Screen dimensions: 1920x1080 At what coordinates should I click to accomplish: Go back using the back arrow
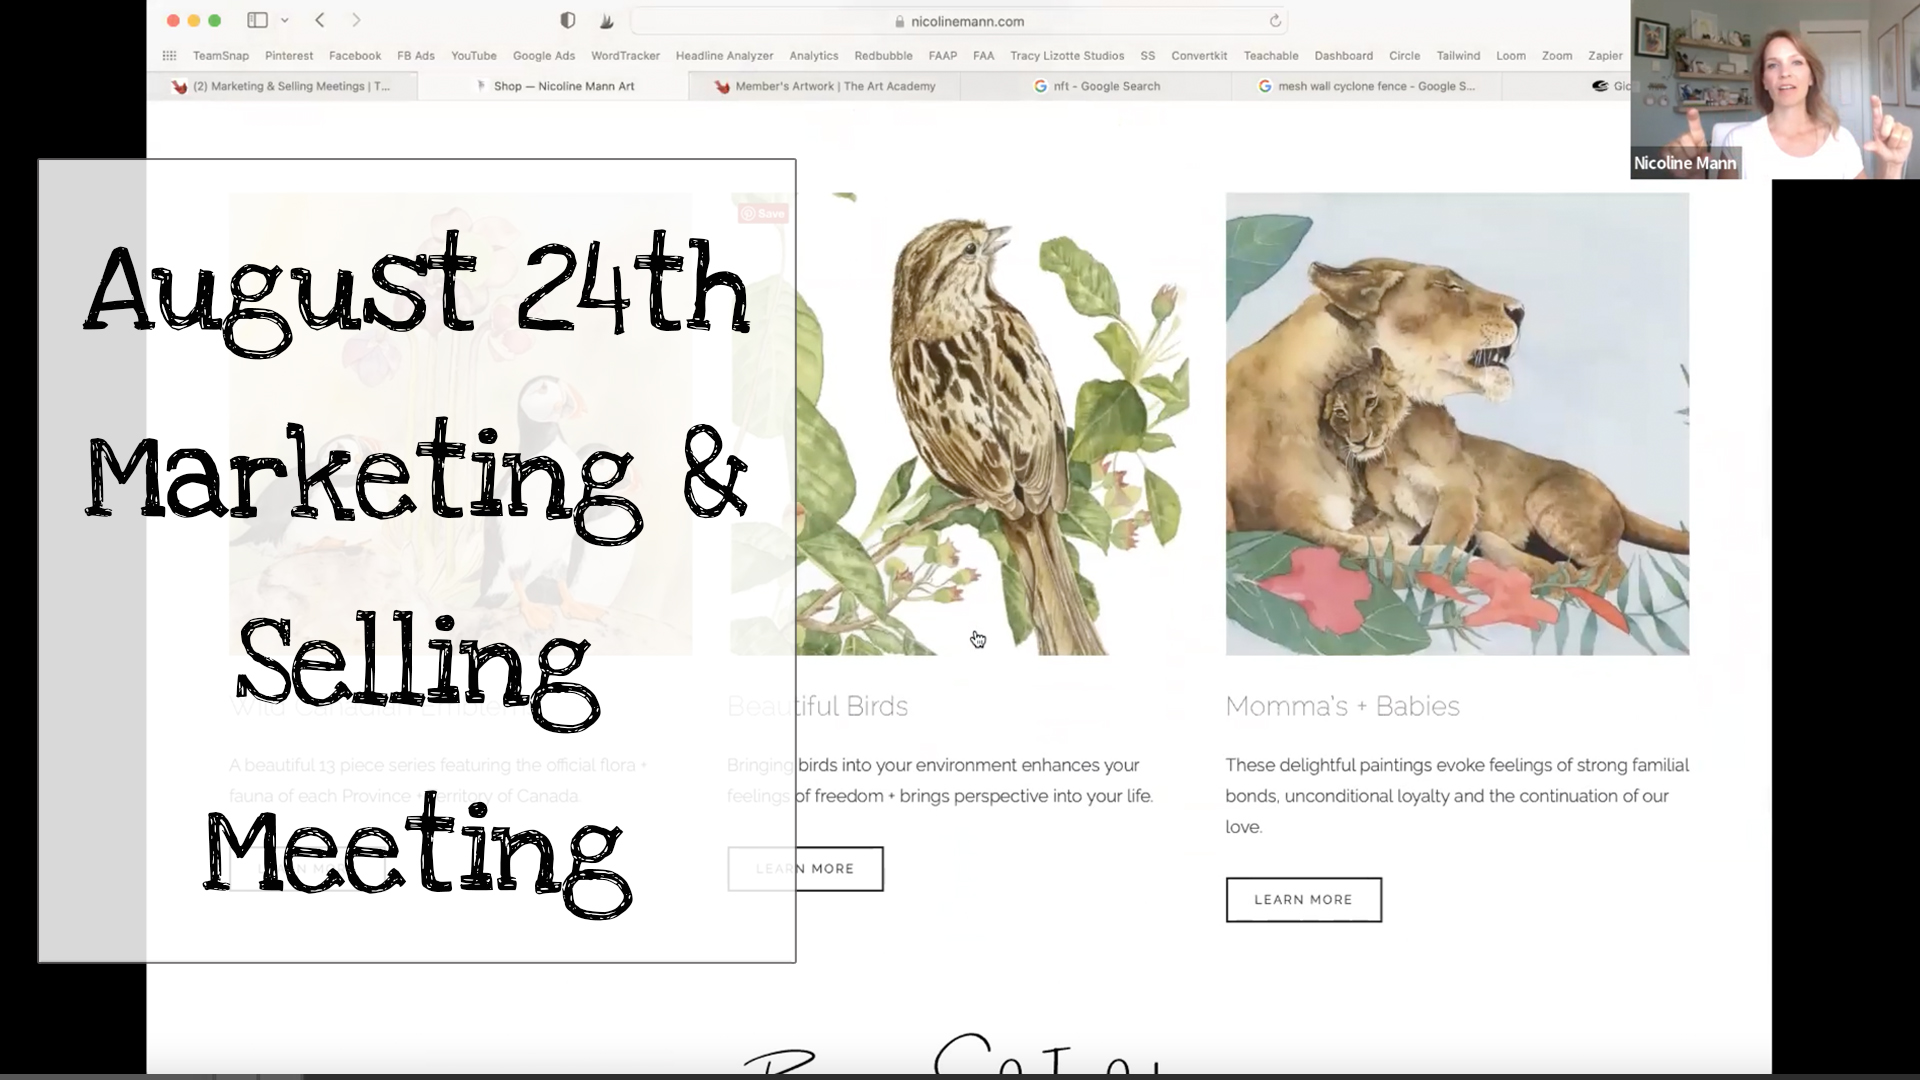[x=320, y=20]
